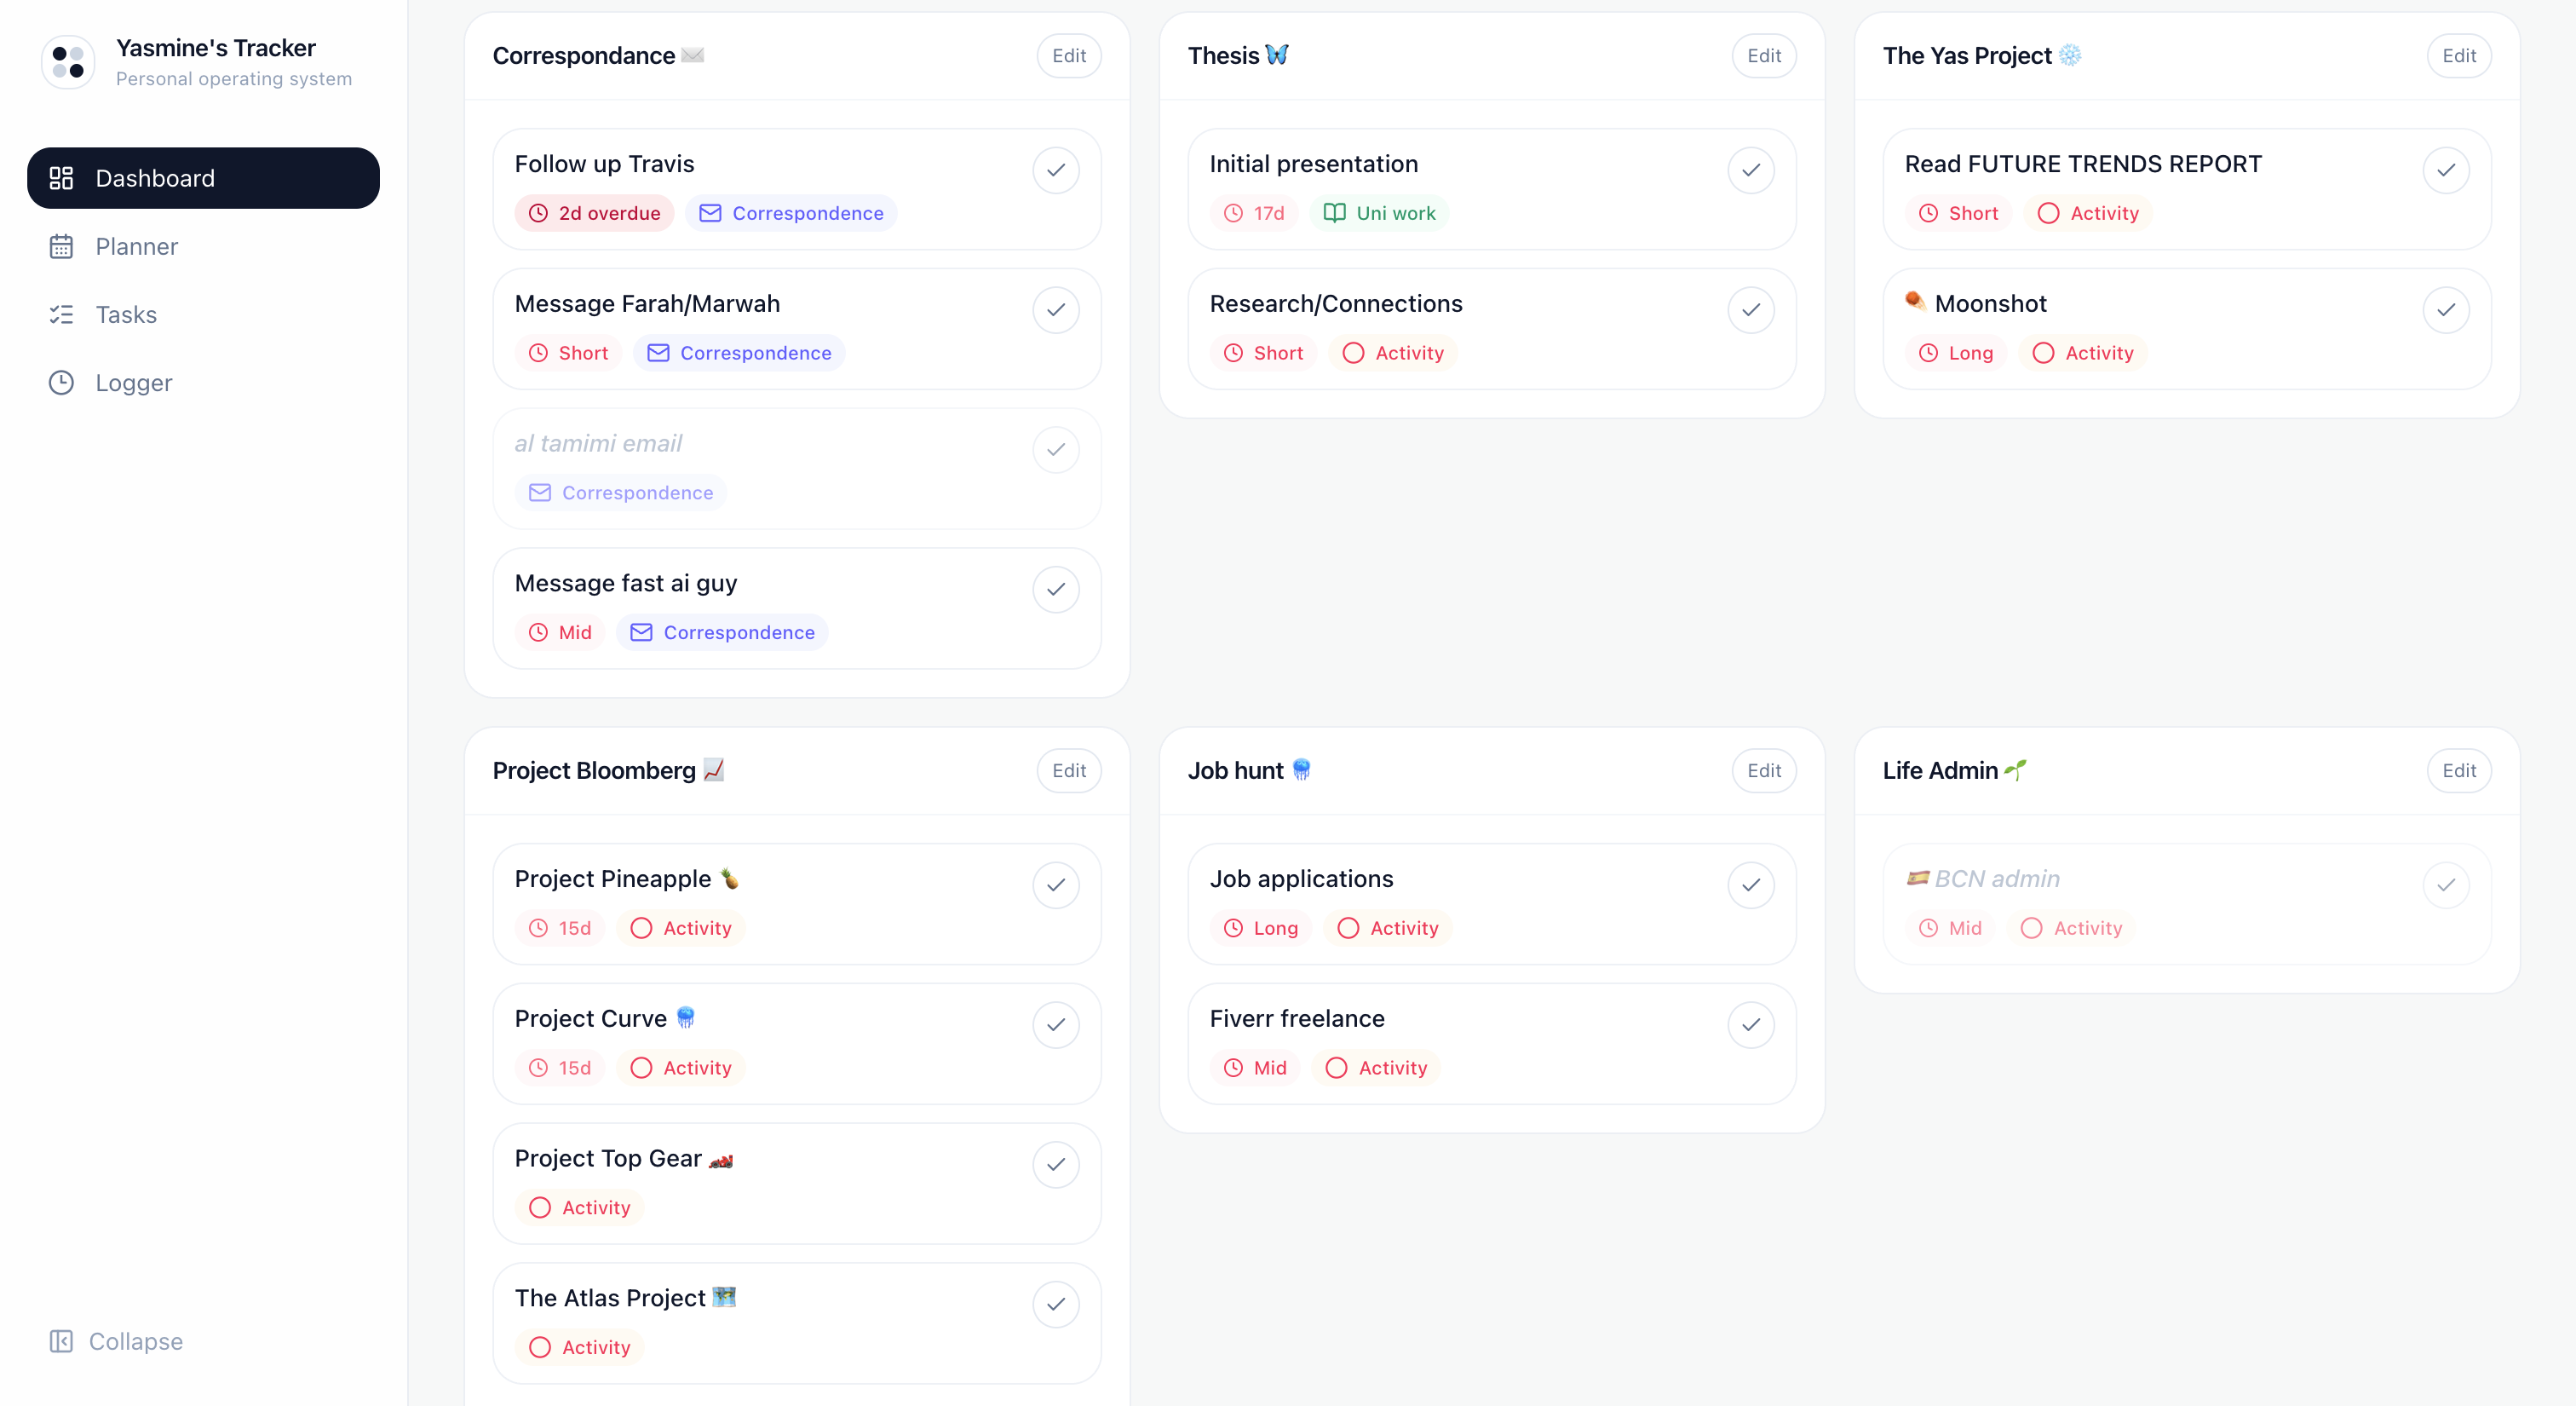The height and width of the screenshot is (1406, 2576).
Task: Complete Project Top Gear task
Action: 1055,1165
